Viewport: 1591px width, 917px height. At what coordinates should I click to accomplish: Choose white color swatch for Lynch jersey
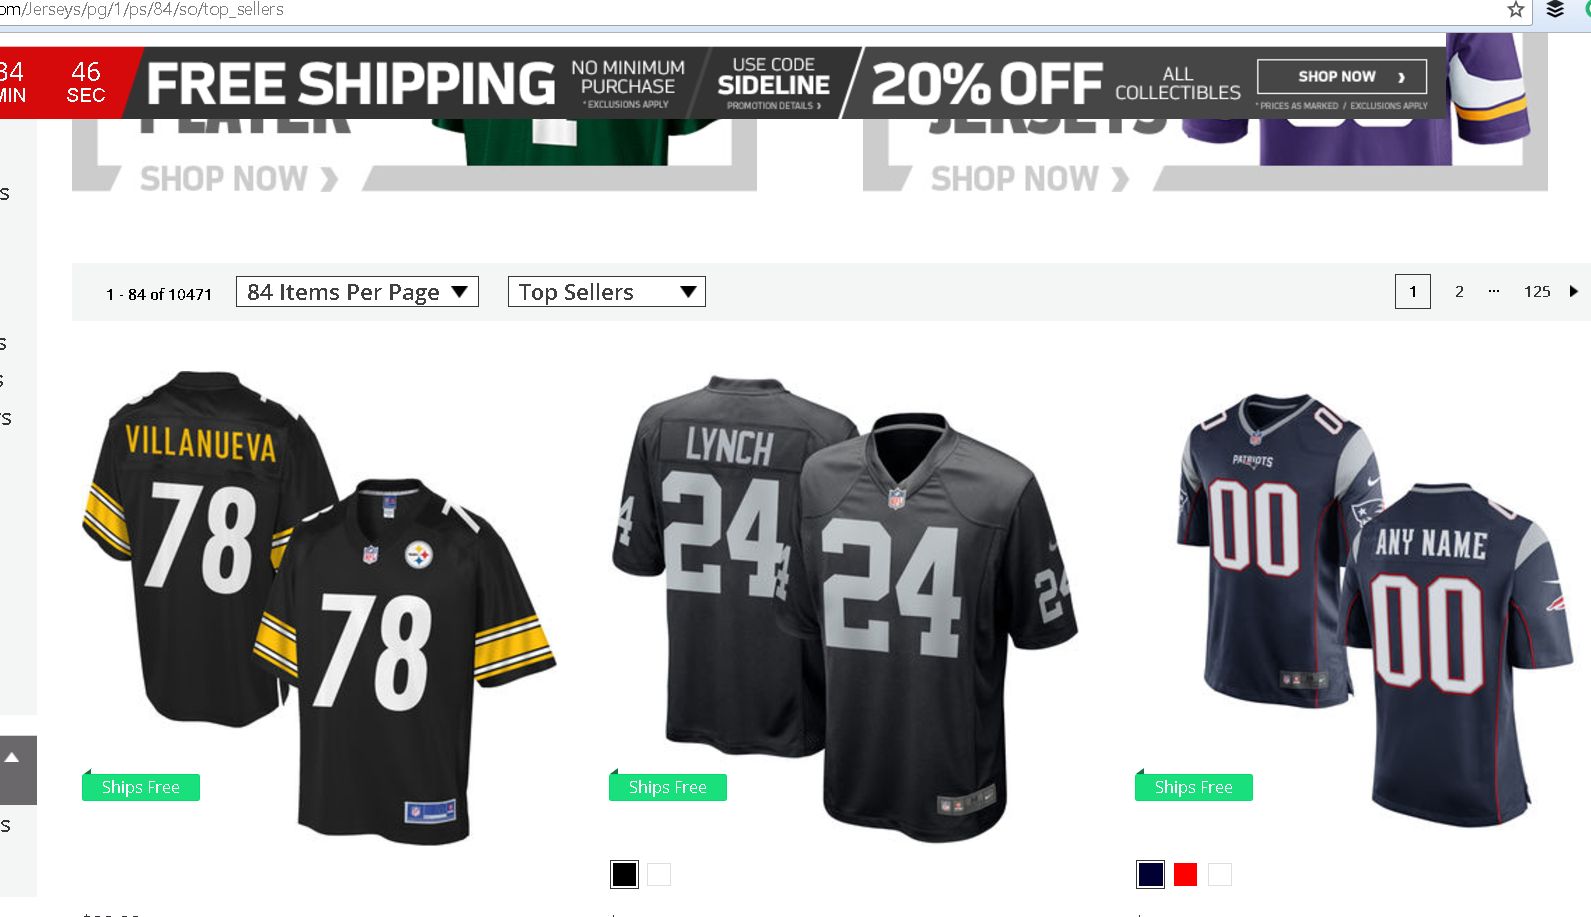click(x=659, y=875)
